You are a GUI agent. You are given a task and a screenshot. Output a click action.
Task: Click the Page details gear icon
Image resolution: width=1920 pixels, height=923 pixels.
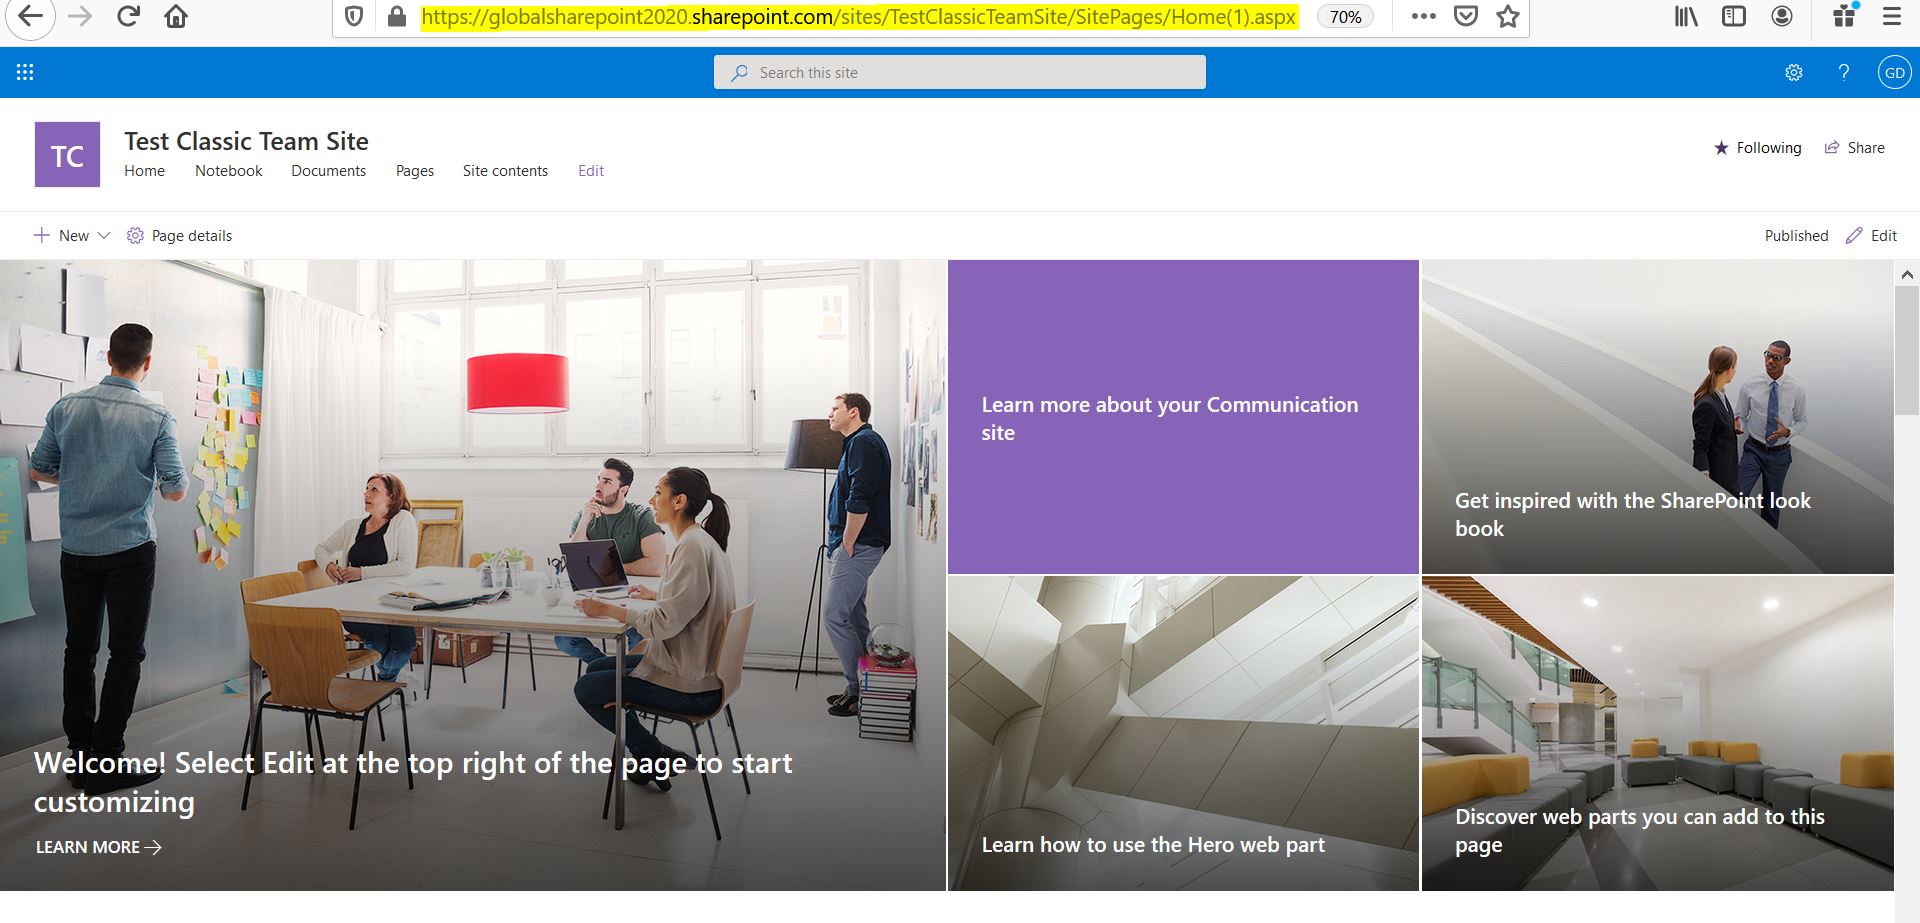[135, 236]
